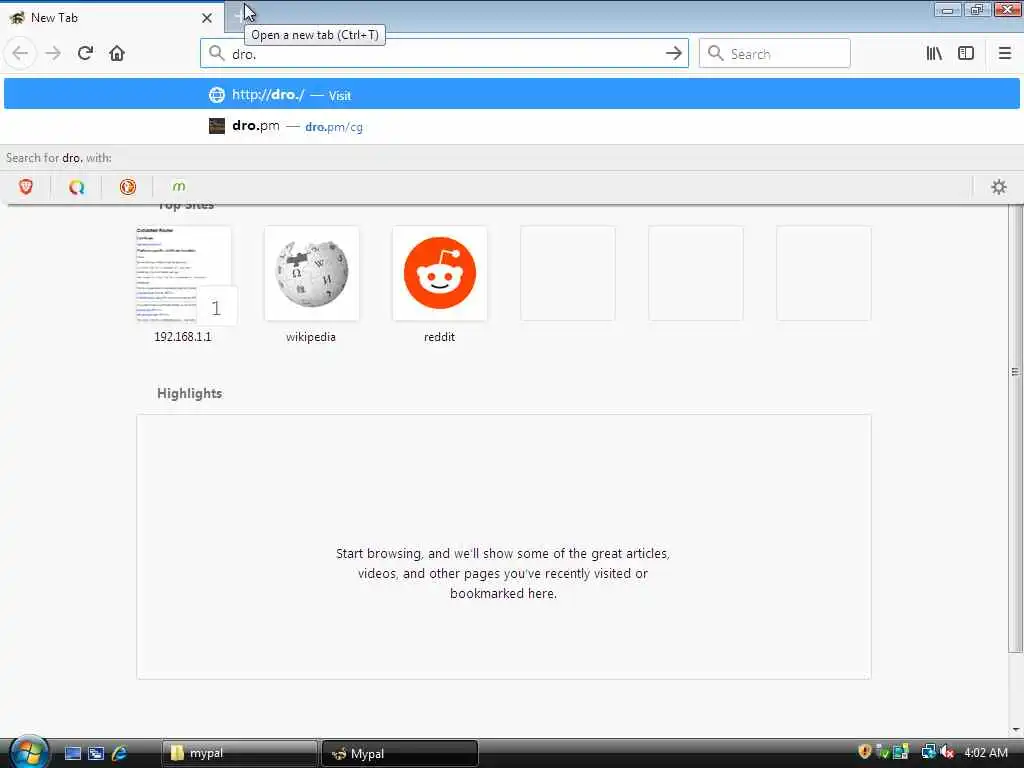The width and height of the screenshot is (1024, 768).
Task: Reload the current page
Action: click(x=86, y=54)
